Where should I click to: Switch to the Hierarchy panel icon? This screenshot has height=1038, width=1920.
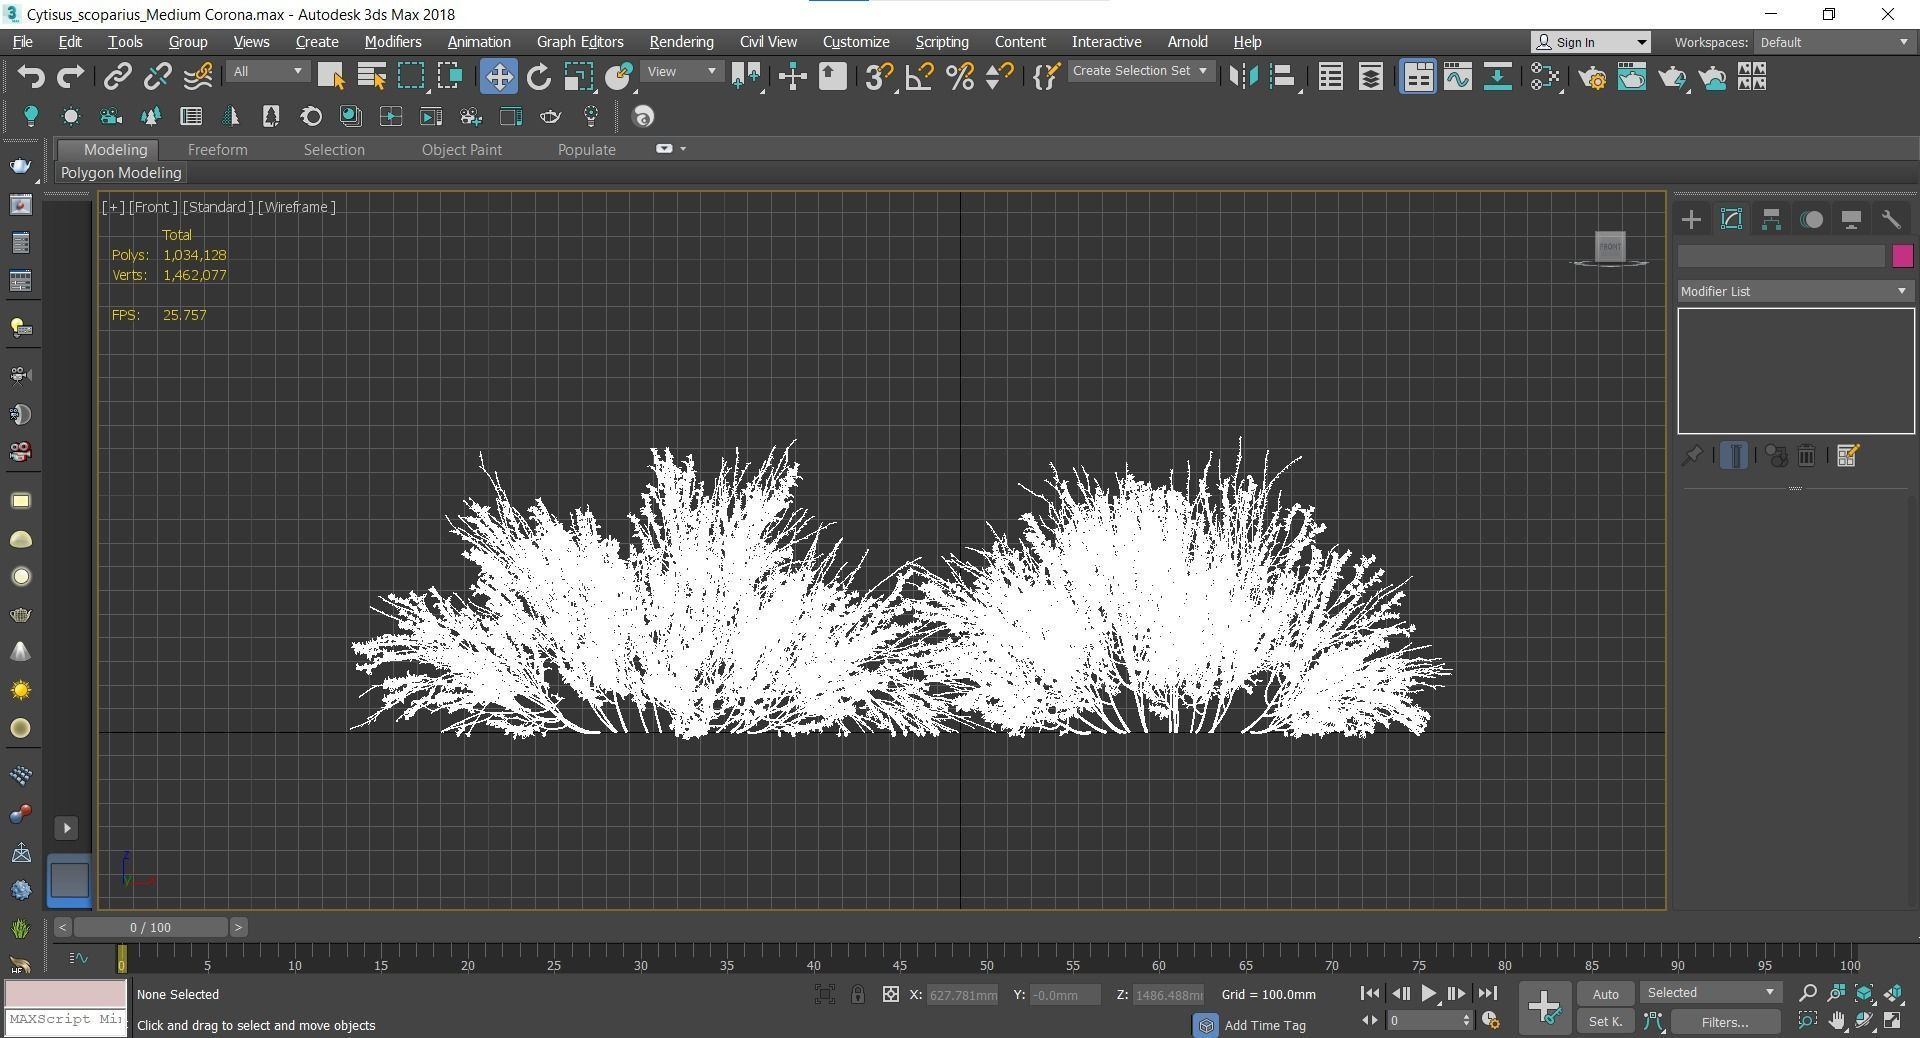pyautogui.click(x=1771, y=220)
